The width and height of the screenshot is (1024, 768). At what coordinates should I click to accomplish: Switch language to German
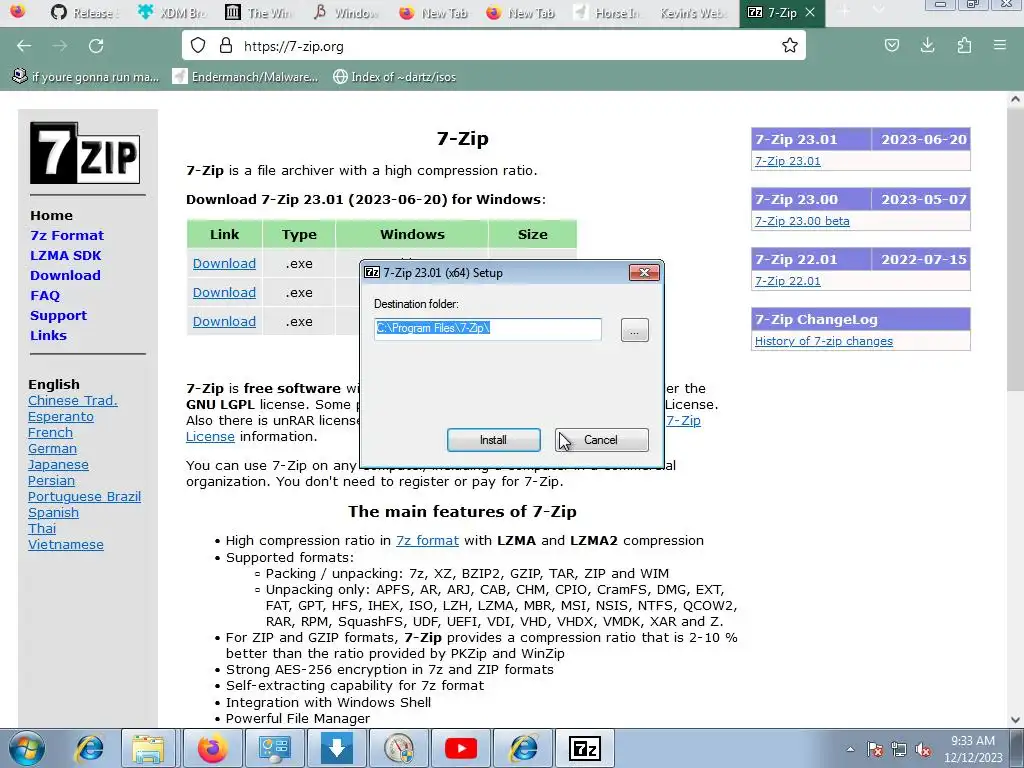click(52, 449)
